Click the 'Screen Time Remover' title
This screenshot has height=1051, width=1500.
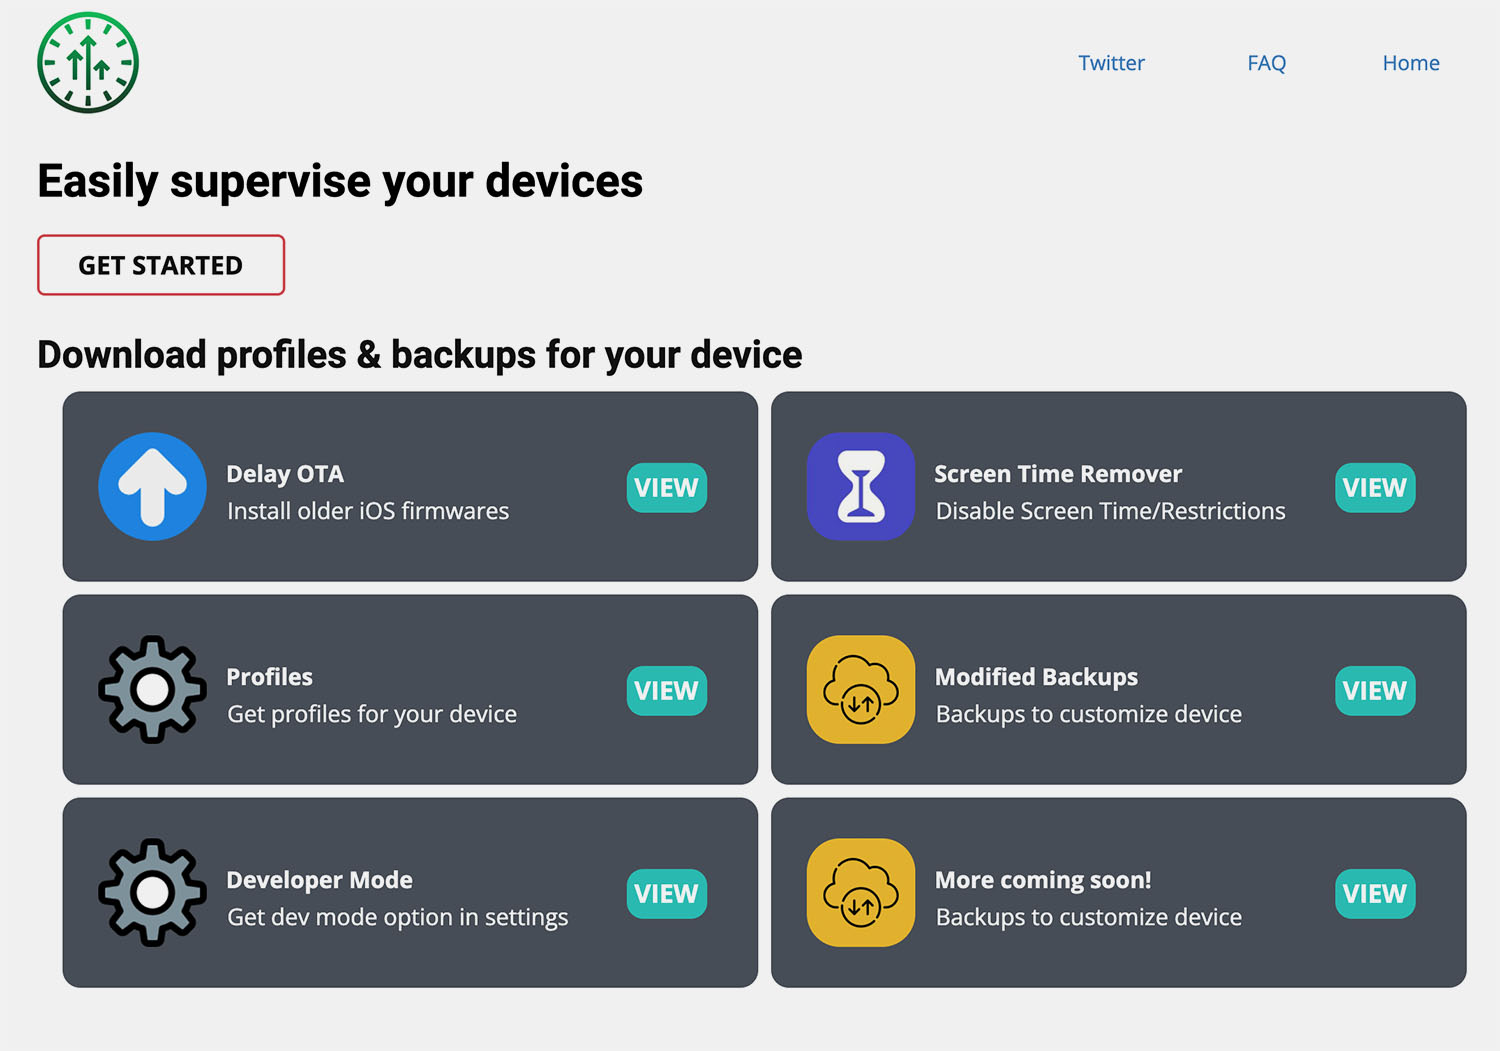click(x=1058, y=474)
